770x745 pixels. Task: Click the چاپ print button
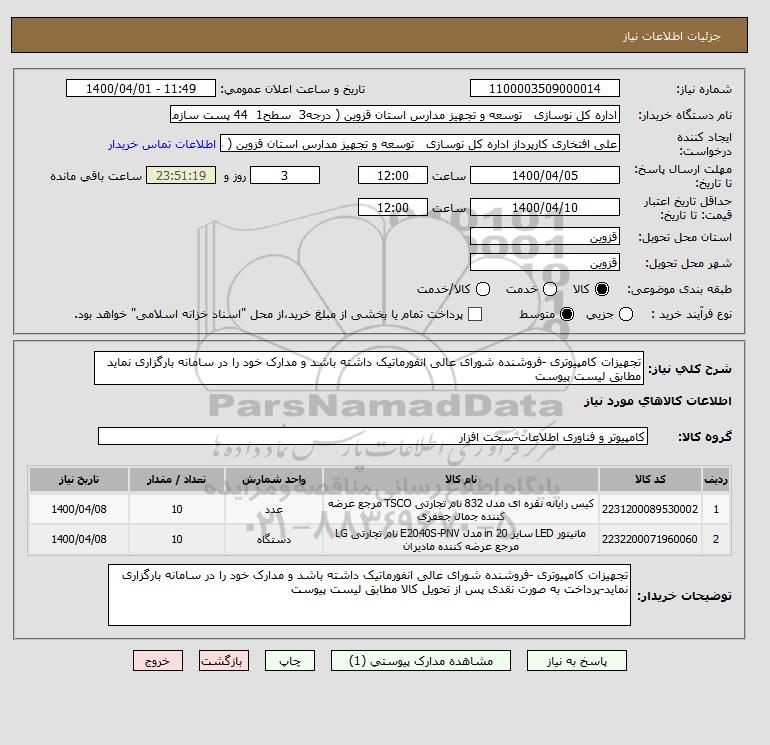tap(290, 661)
